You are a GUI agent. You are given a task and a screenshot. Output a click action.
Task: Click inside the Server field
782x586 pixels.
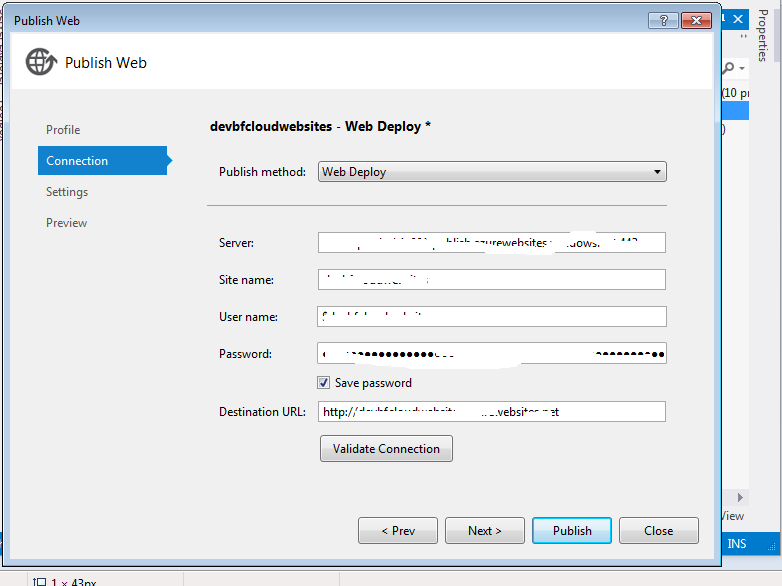[492, 243]
